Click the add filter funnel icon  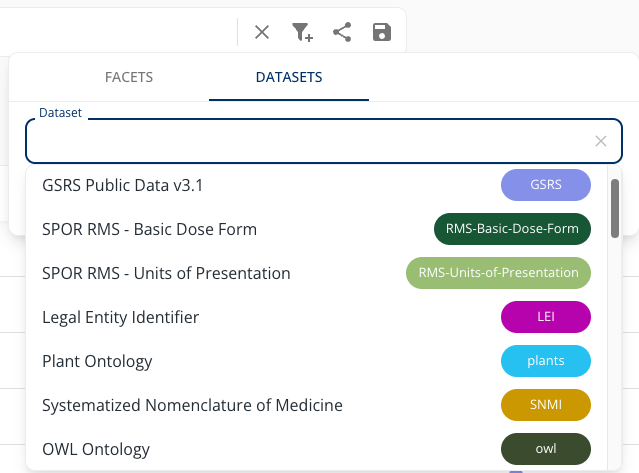[x=302, y=32]
